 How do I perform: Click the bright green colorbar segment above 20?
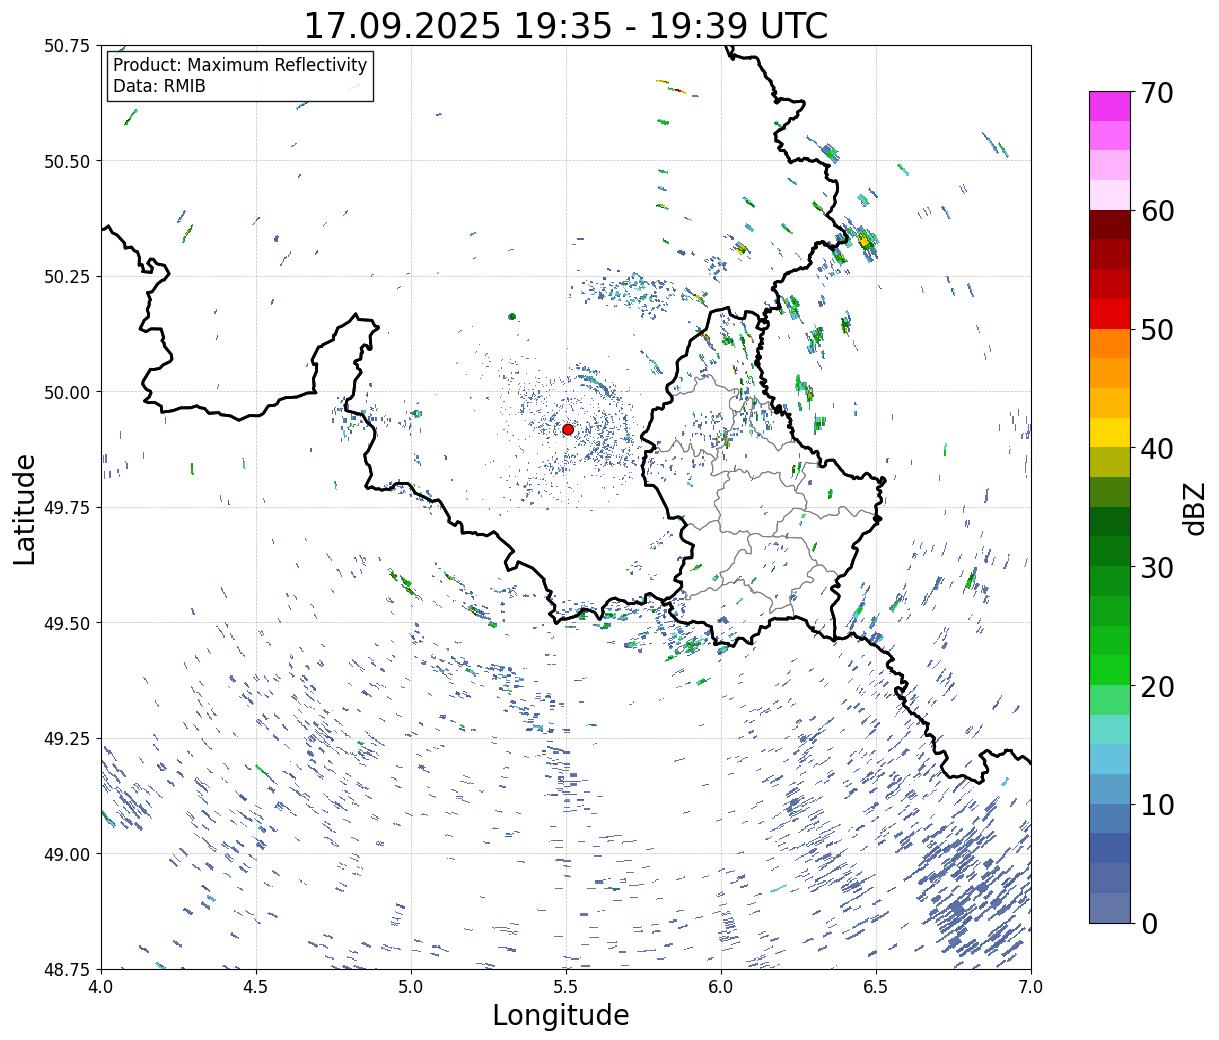tap(1110, 670)
